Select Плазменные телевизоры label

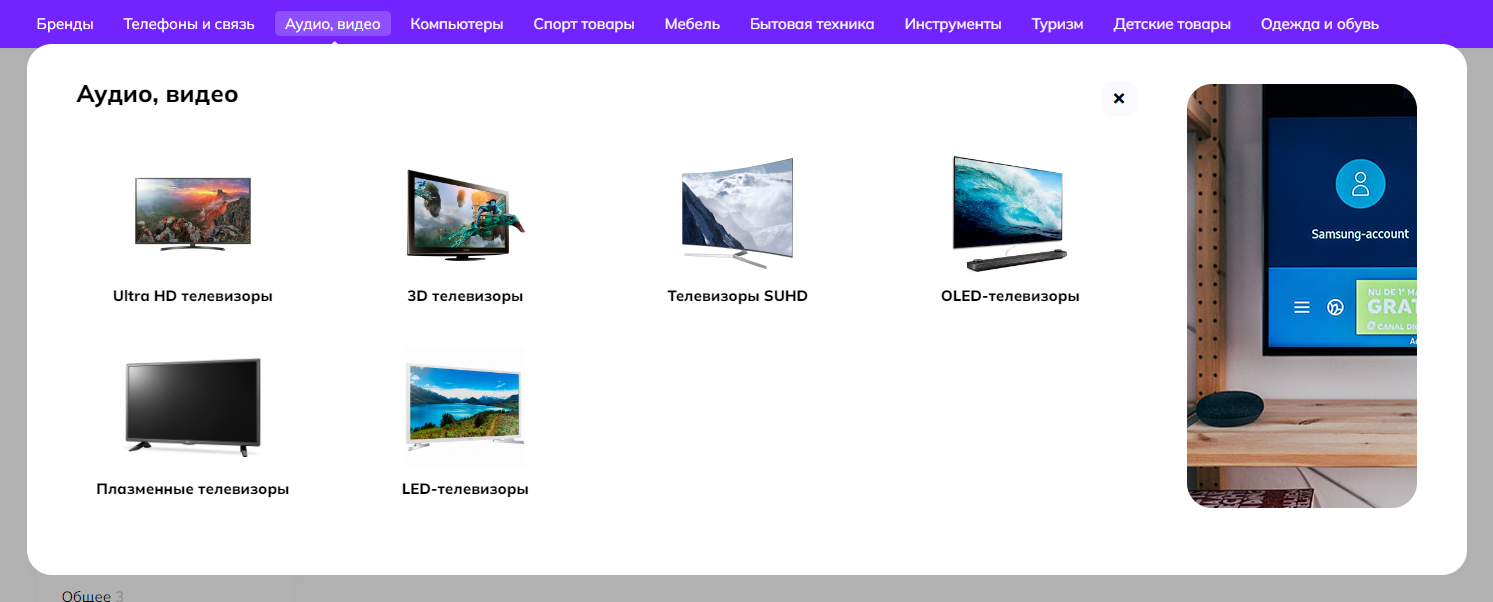click(x=193, y=489)
